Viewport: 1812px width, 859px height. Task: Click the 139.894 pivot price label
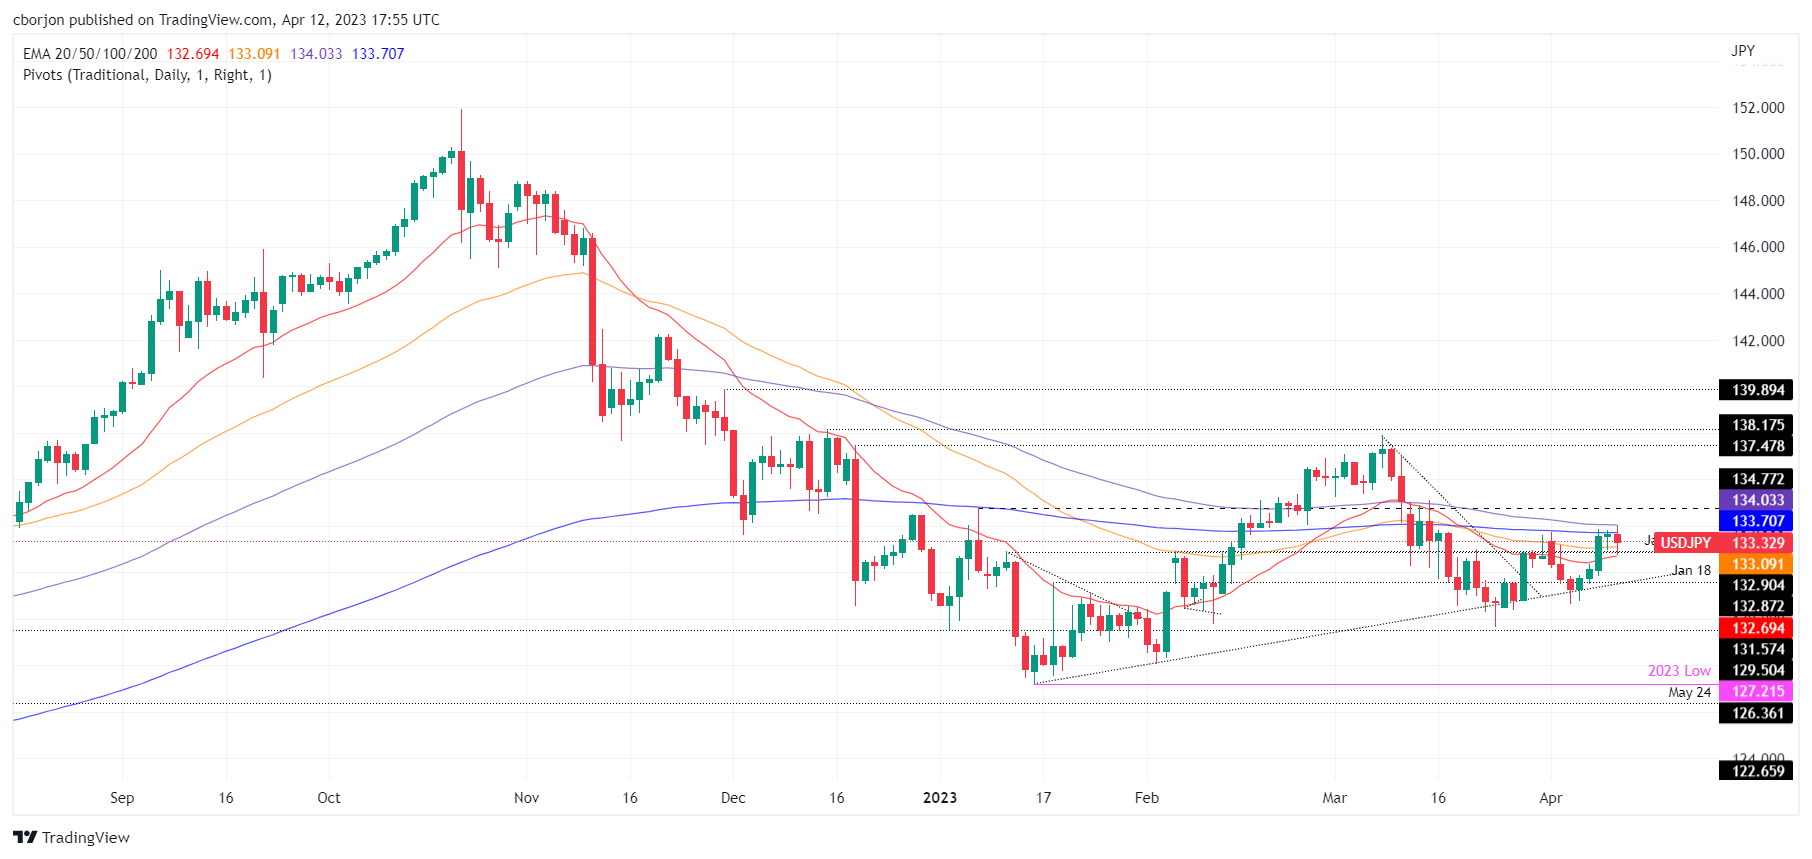(1757, 390)
